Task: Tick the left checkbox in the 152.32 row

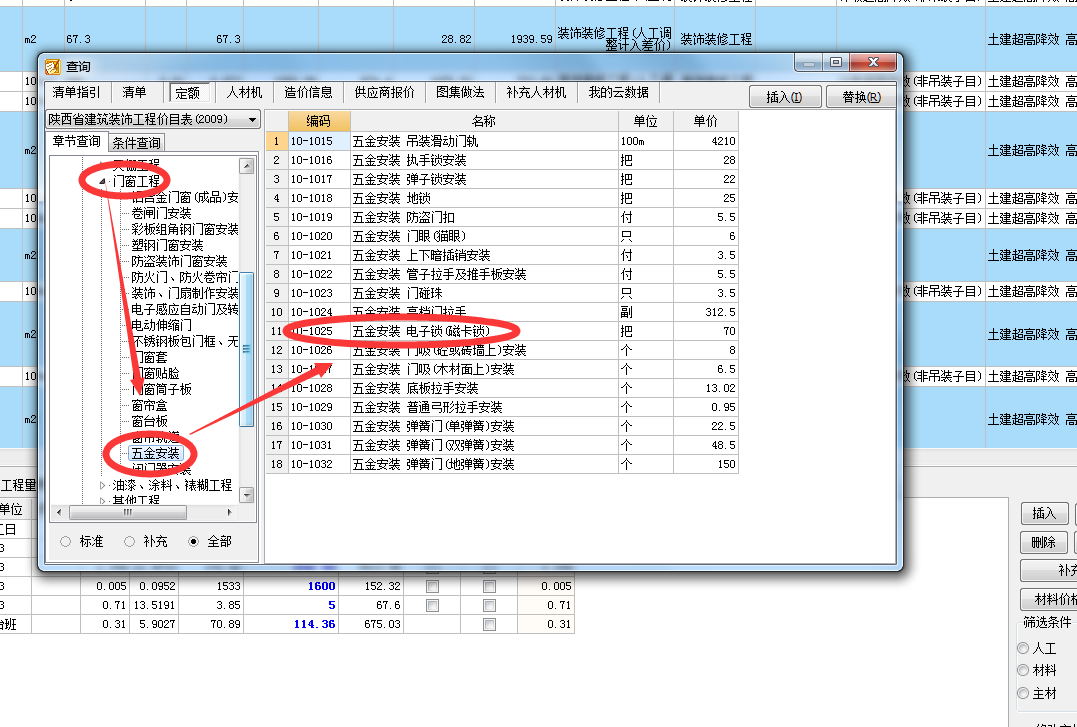Action: pos(432,587)
